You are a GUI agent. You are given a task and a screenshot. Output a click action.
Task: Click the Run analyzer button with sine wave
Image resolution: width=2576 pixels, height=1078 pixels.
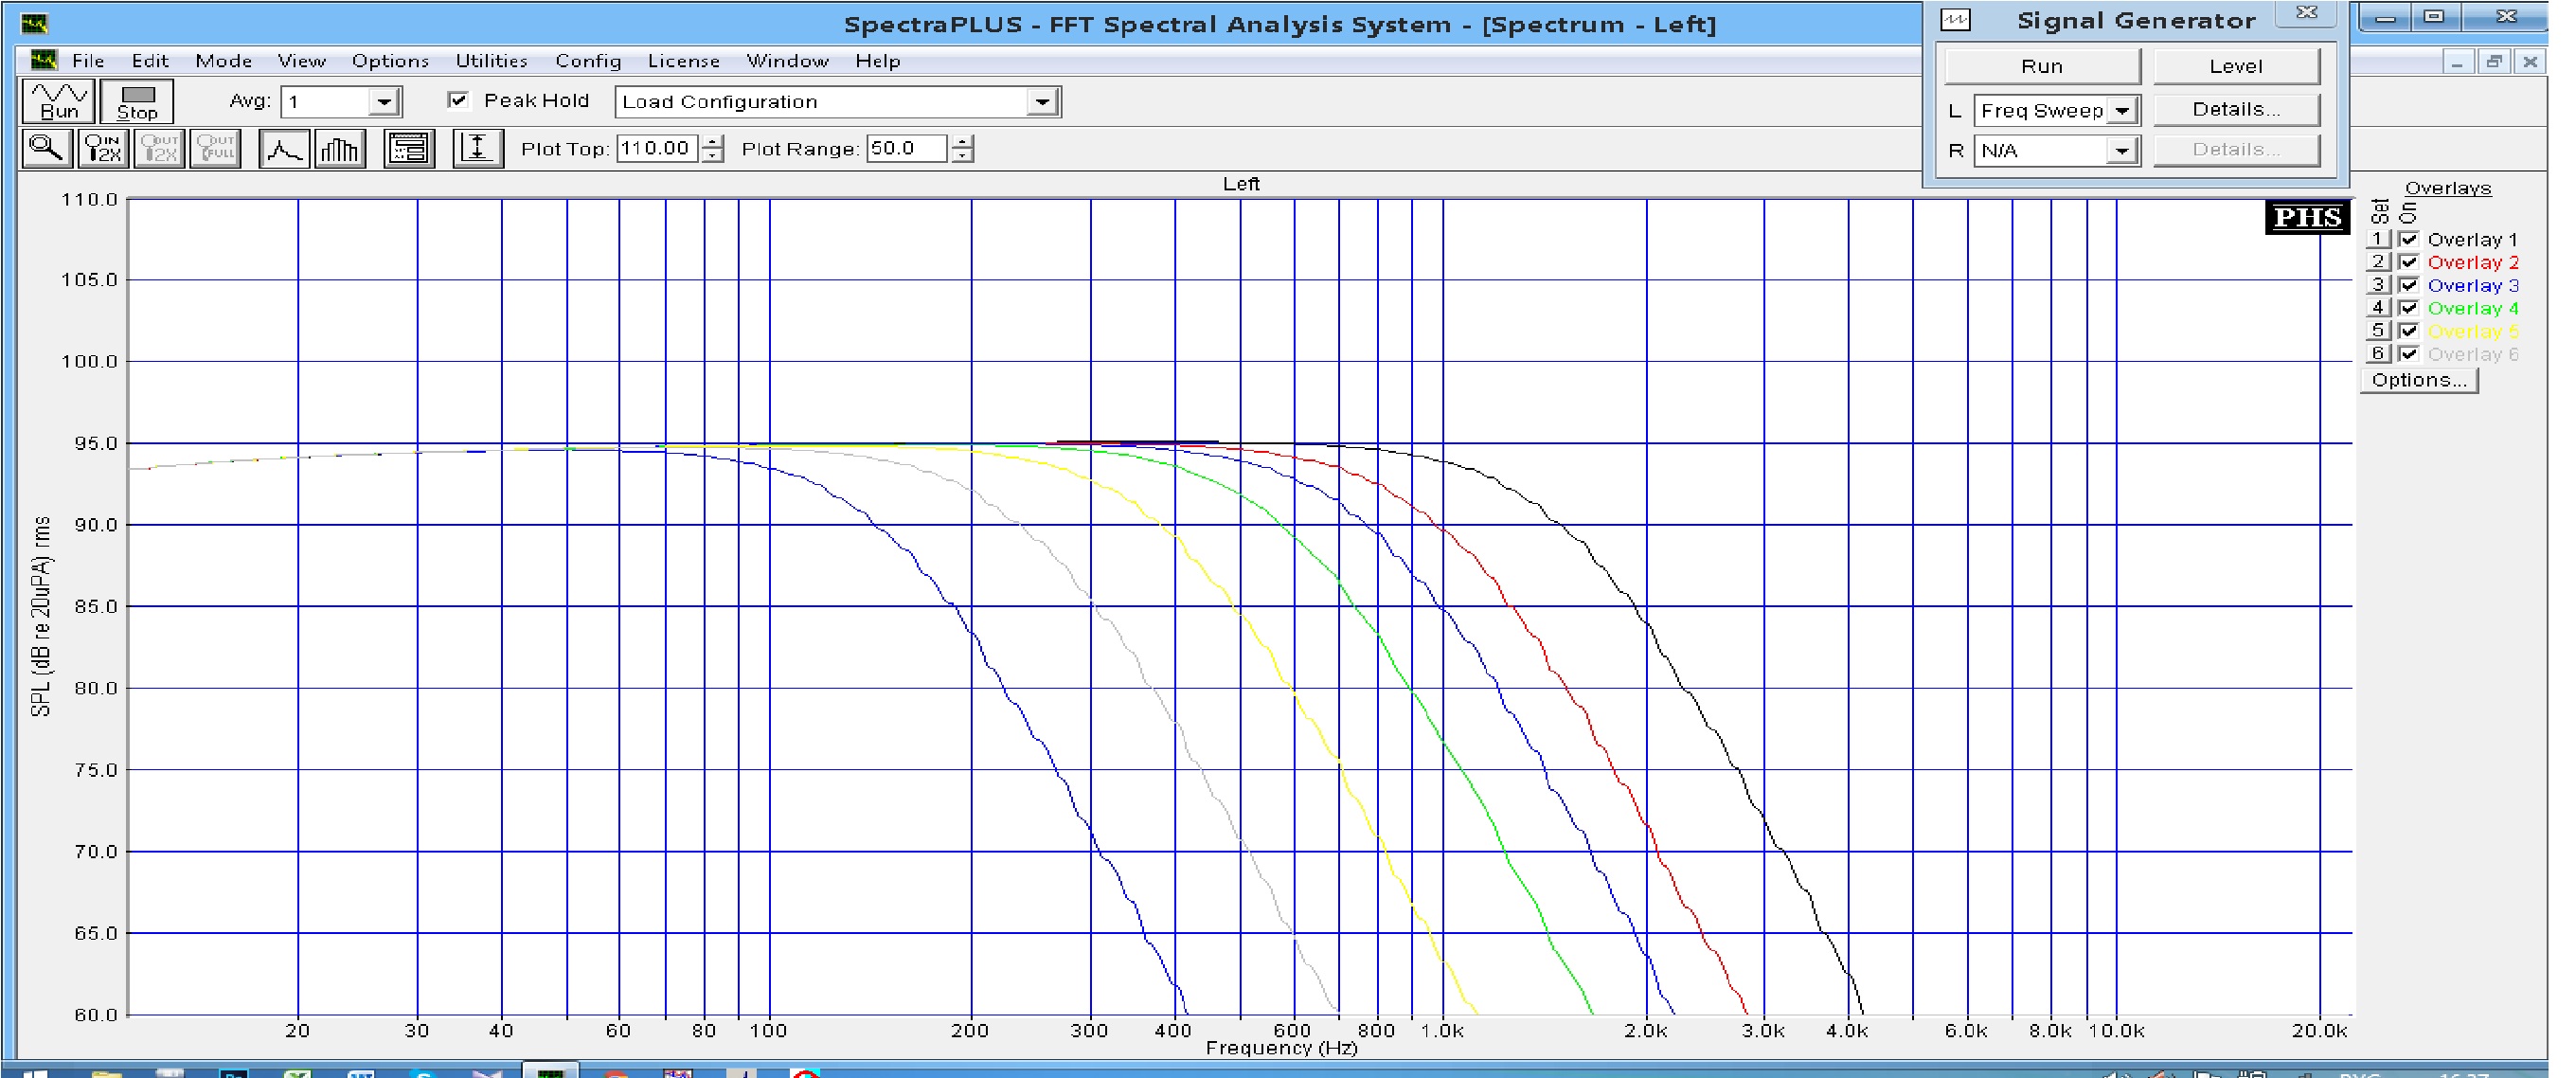click(x=59, y=101)
